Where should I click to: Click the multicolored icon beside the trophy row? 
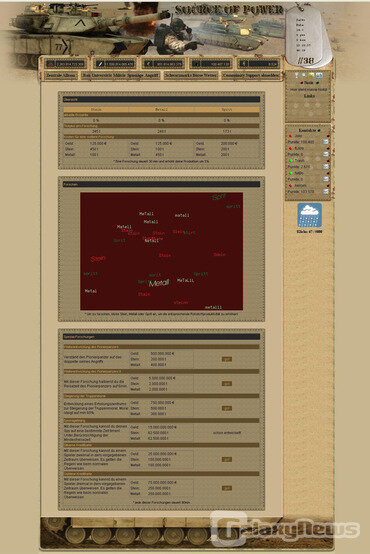[319, 75]
